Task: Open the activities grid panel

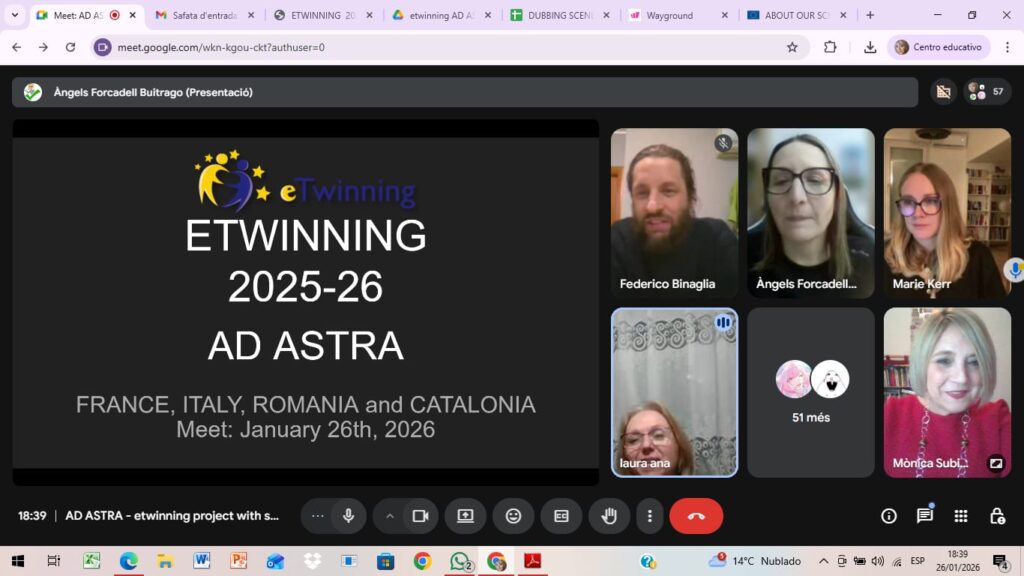Action: 961,516
